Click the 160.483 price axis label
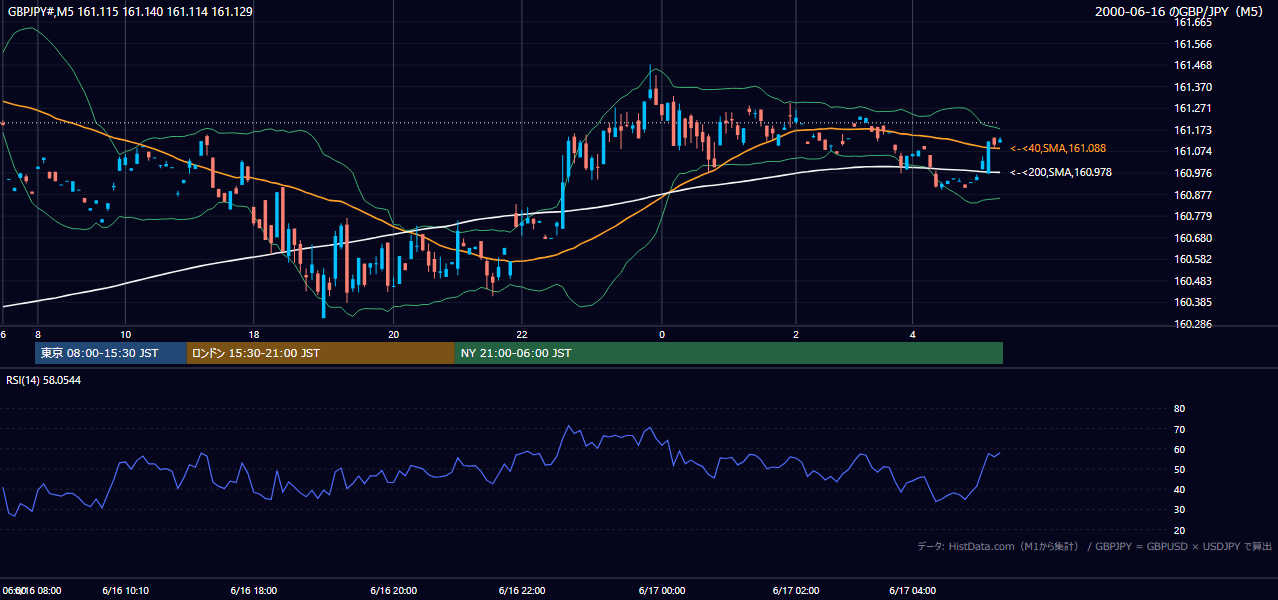Screen dimensions: 1278x600 [x=1192, y=281]
